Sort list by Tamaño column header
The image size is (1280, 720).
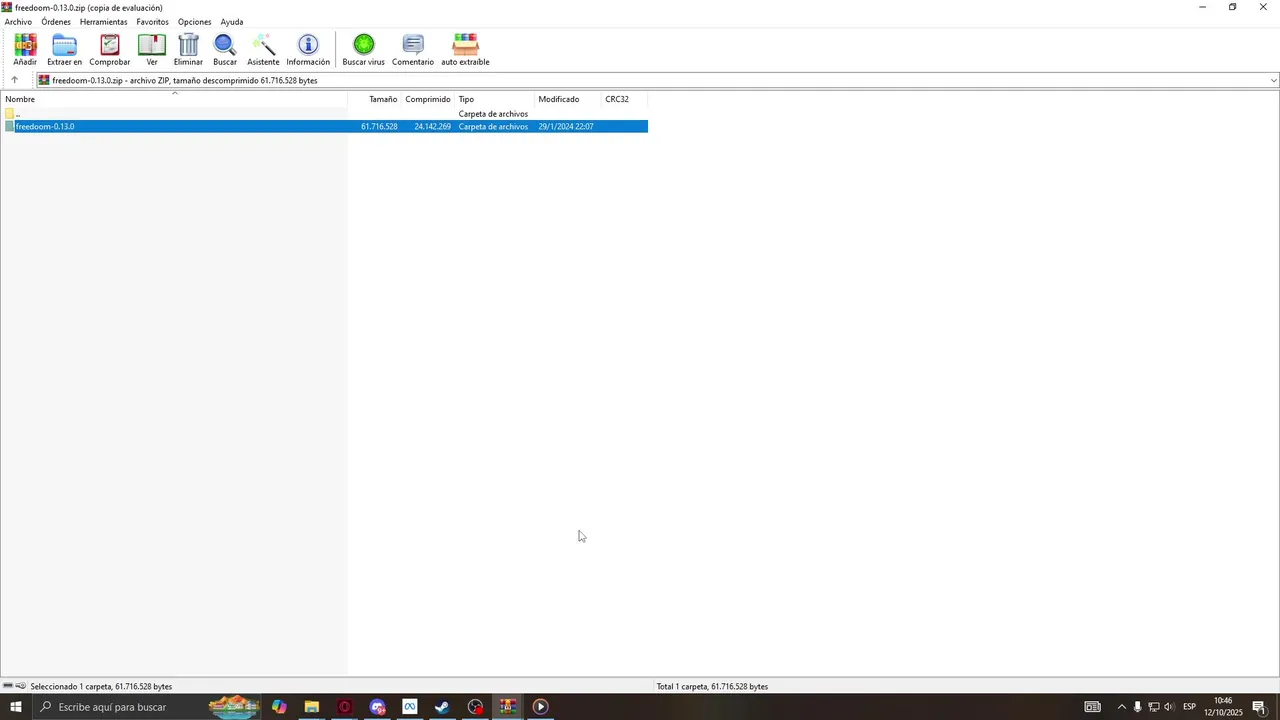[375, 99]
